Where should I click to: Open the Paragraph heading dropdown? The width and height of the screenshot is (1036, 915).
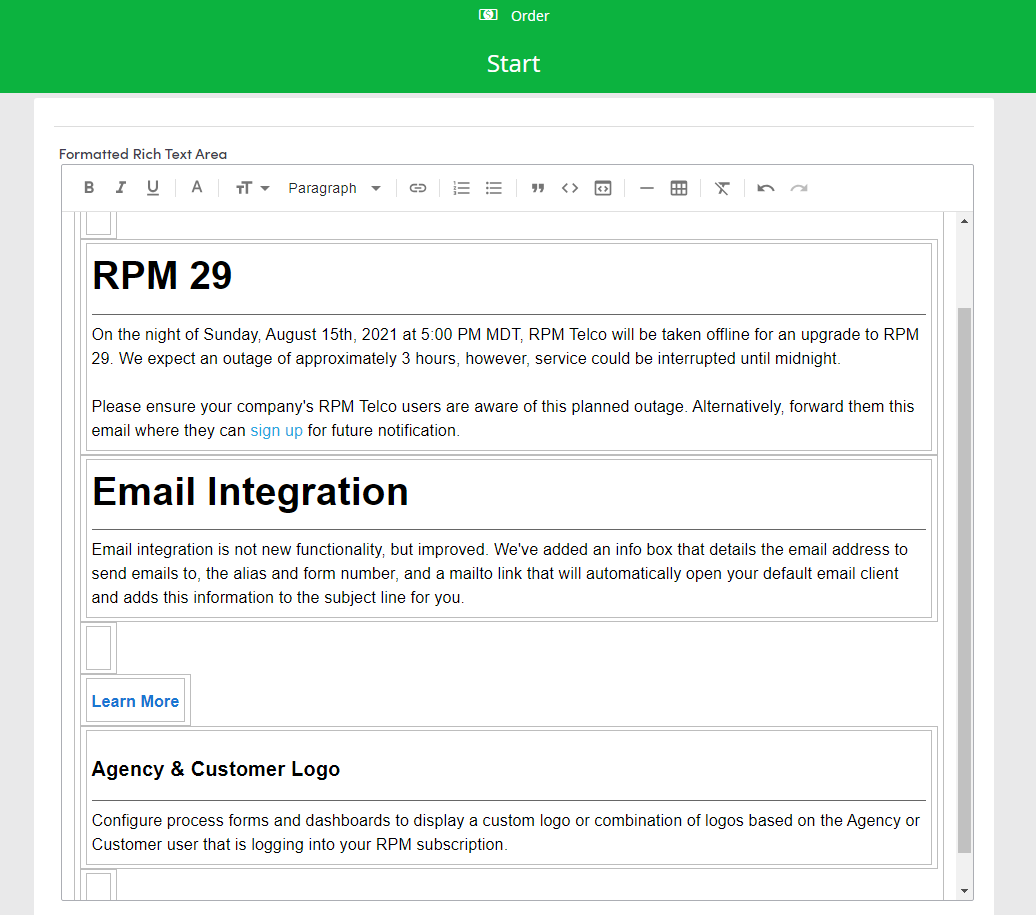pyautogui.click(x=334, y=188)
